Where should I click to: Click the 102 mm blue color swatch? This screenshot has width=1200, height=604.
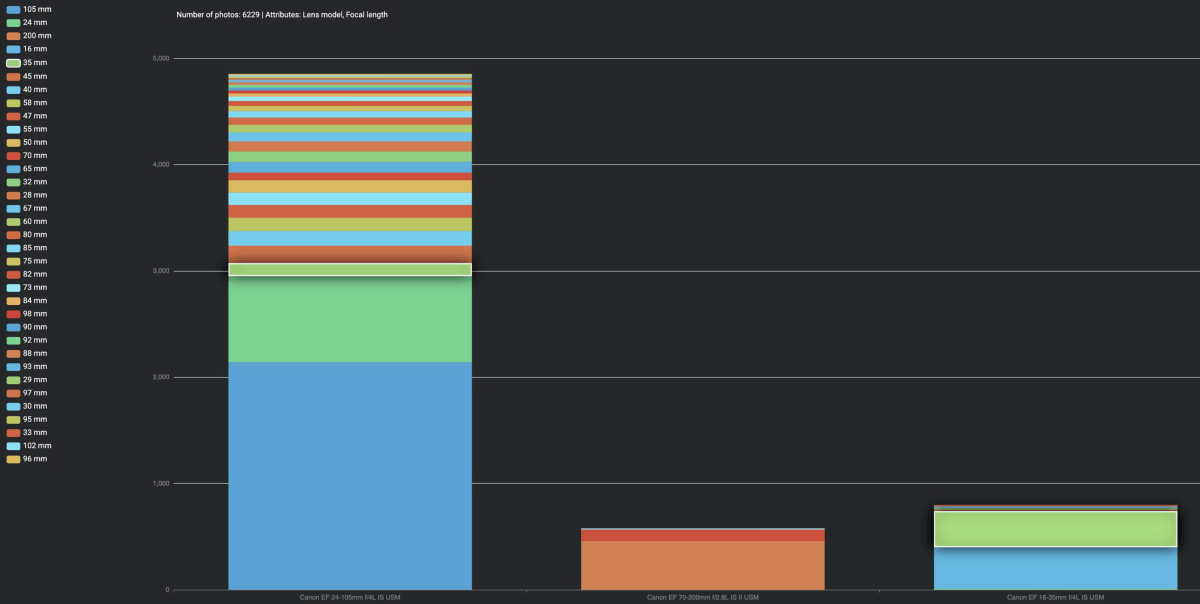click(11, 445)
